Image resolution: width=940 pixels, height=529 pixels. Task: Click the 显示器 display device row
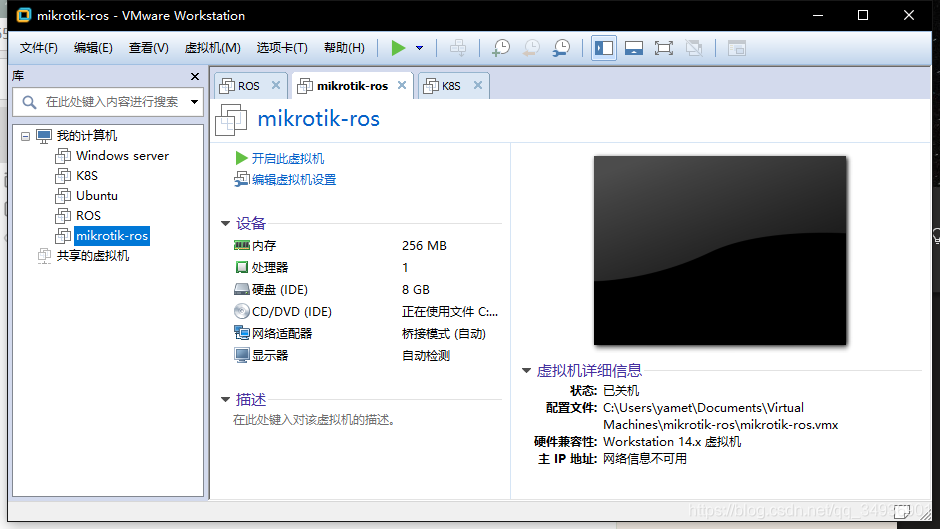367,356
